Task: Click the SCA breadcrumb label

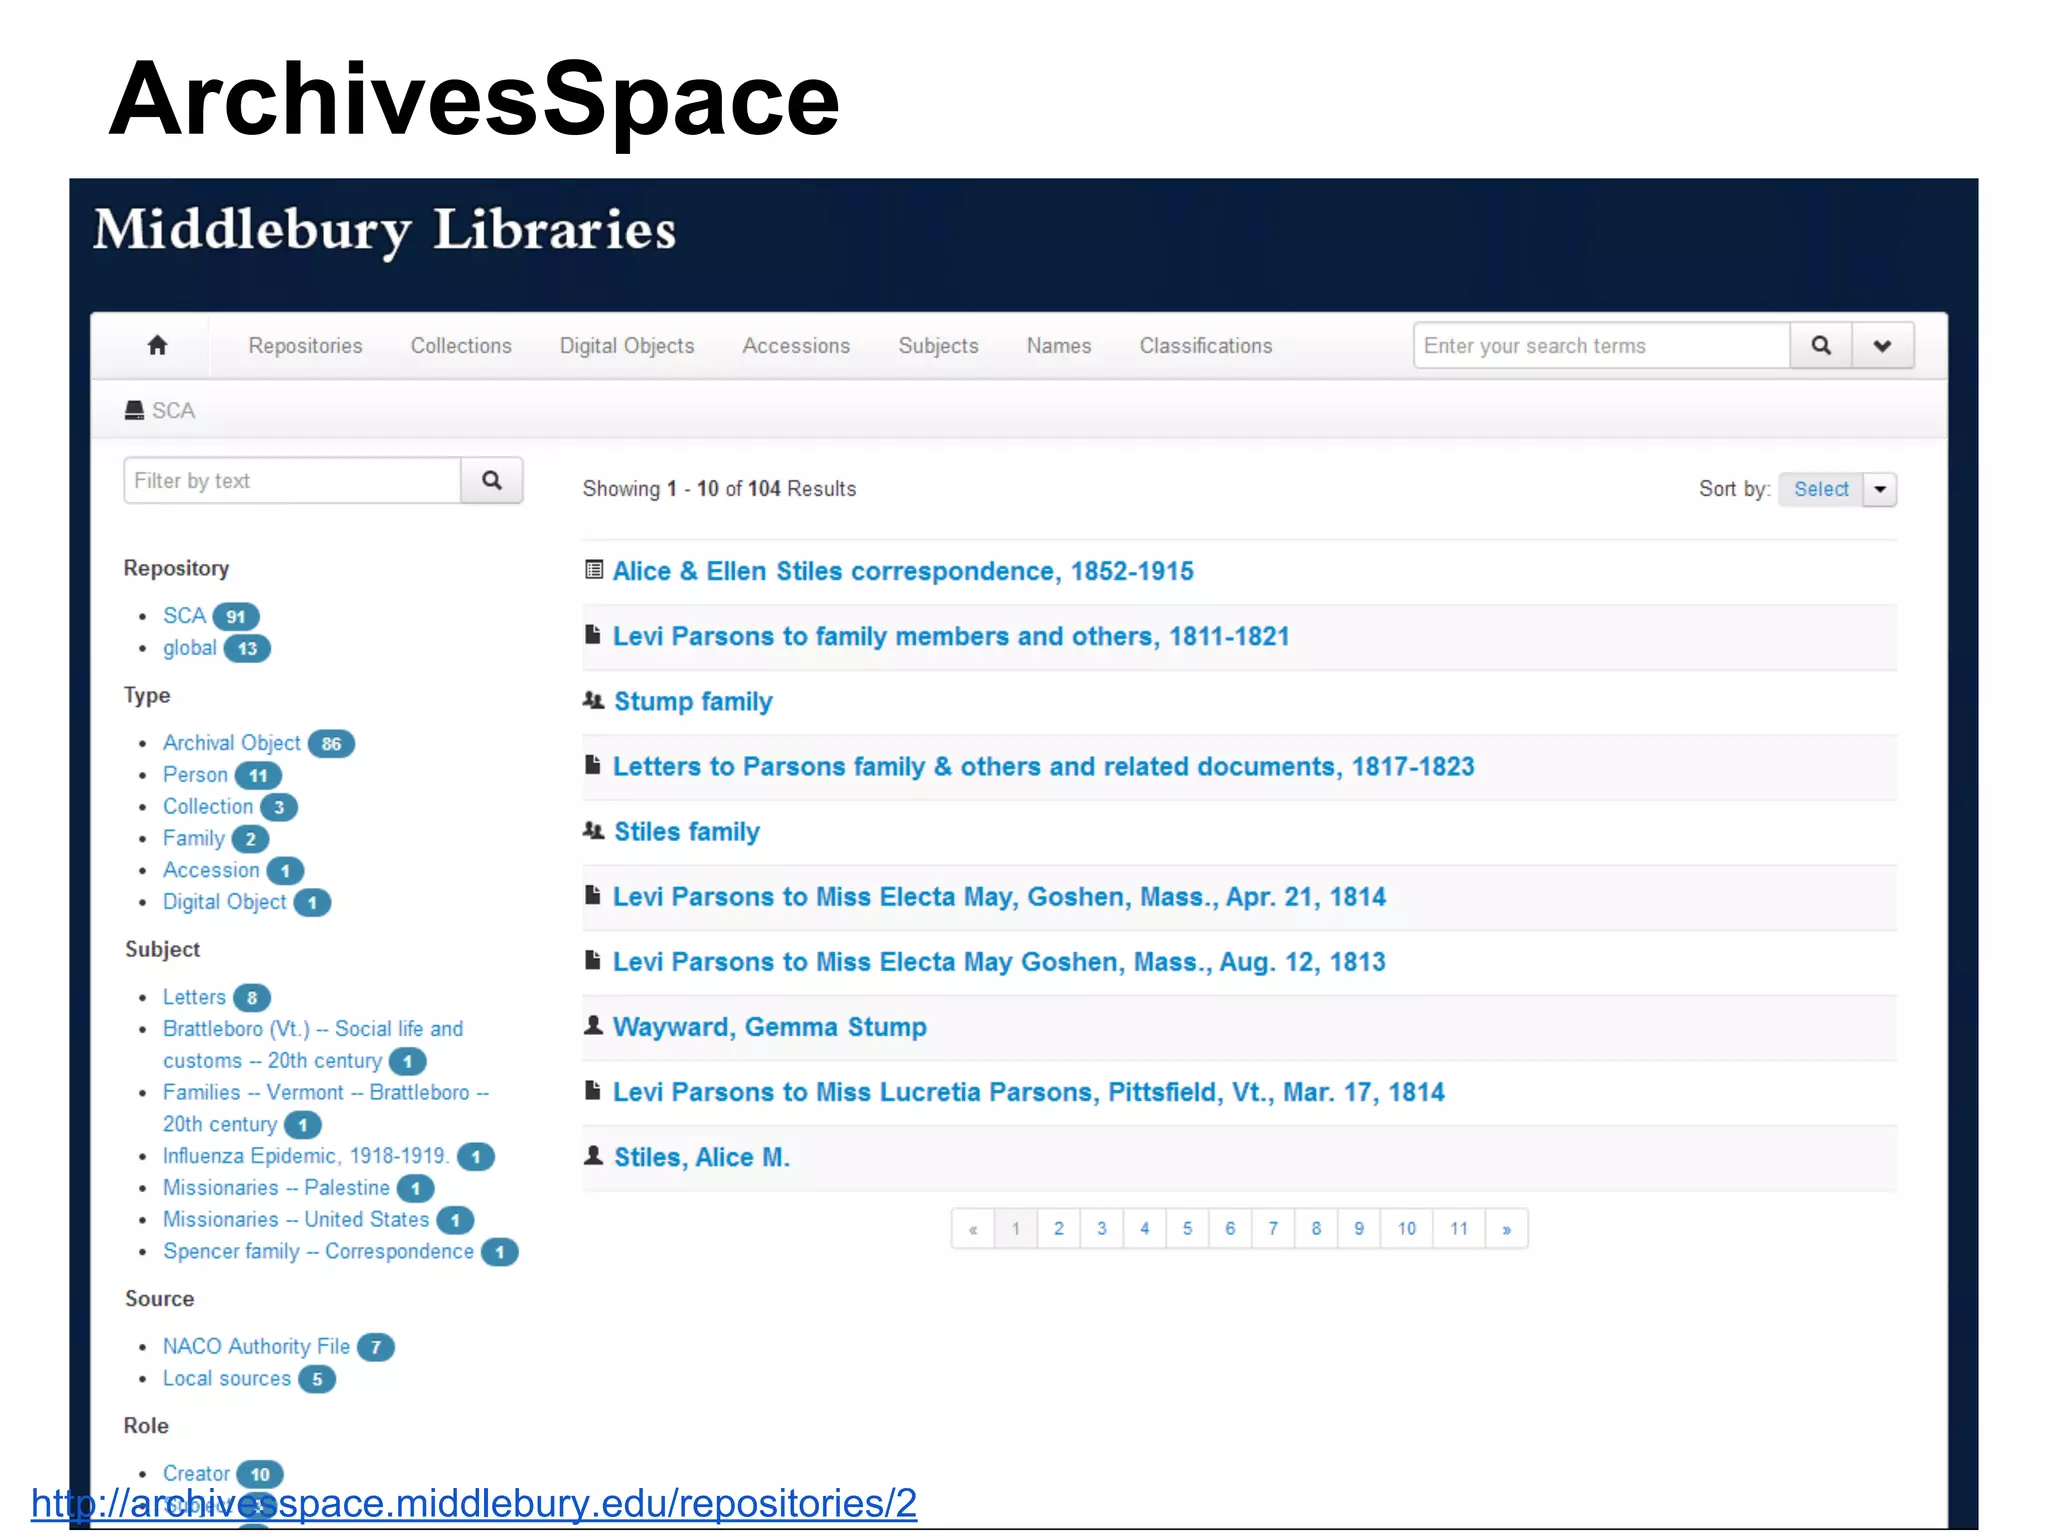Action: point(173,411)
